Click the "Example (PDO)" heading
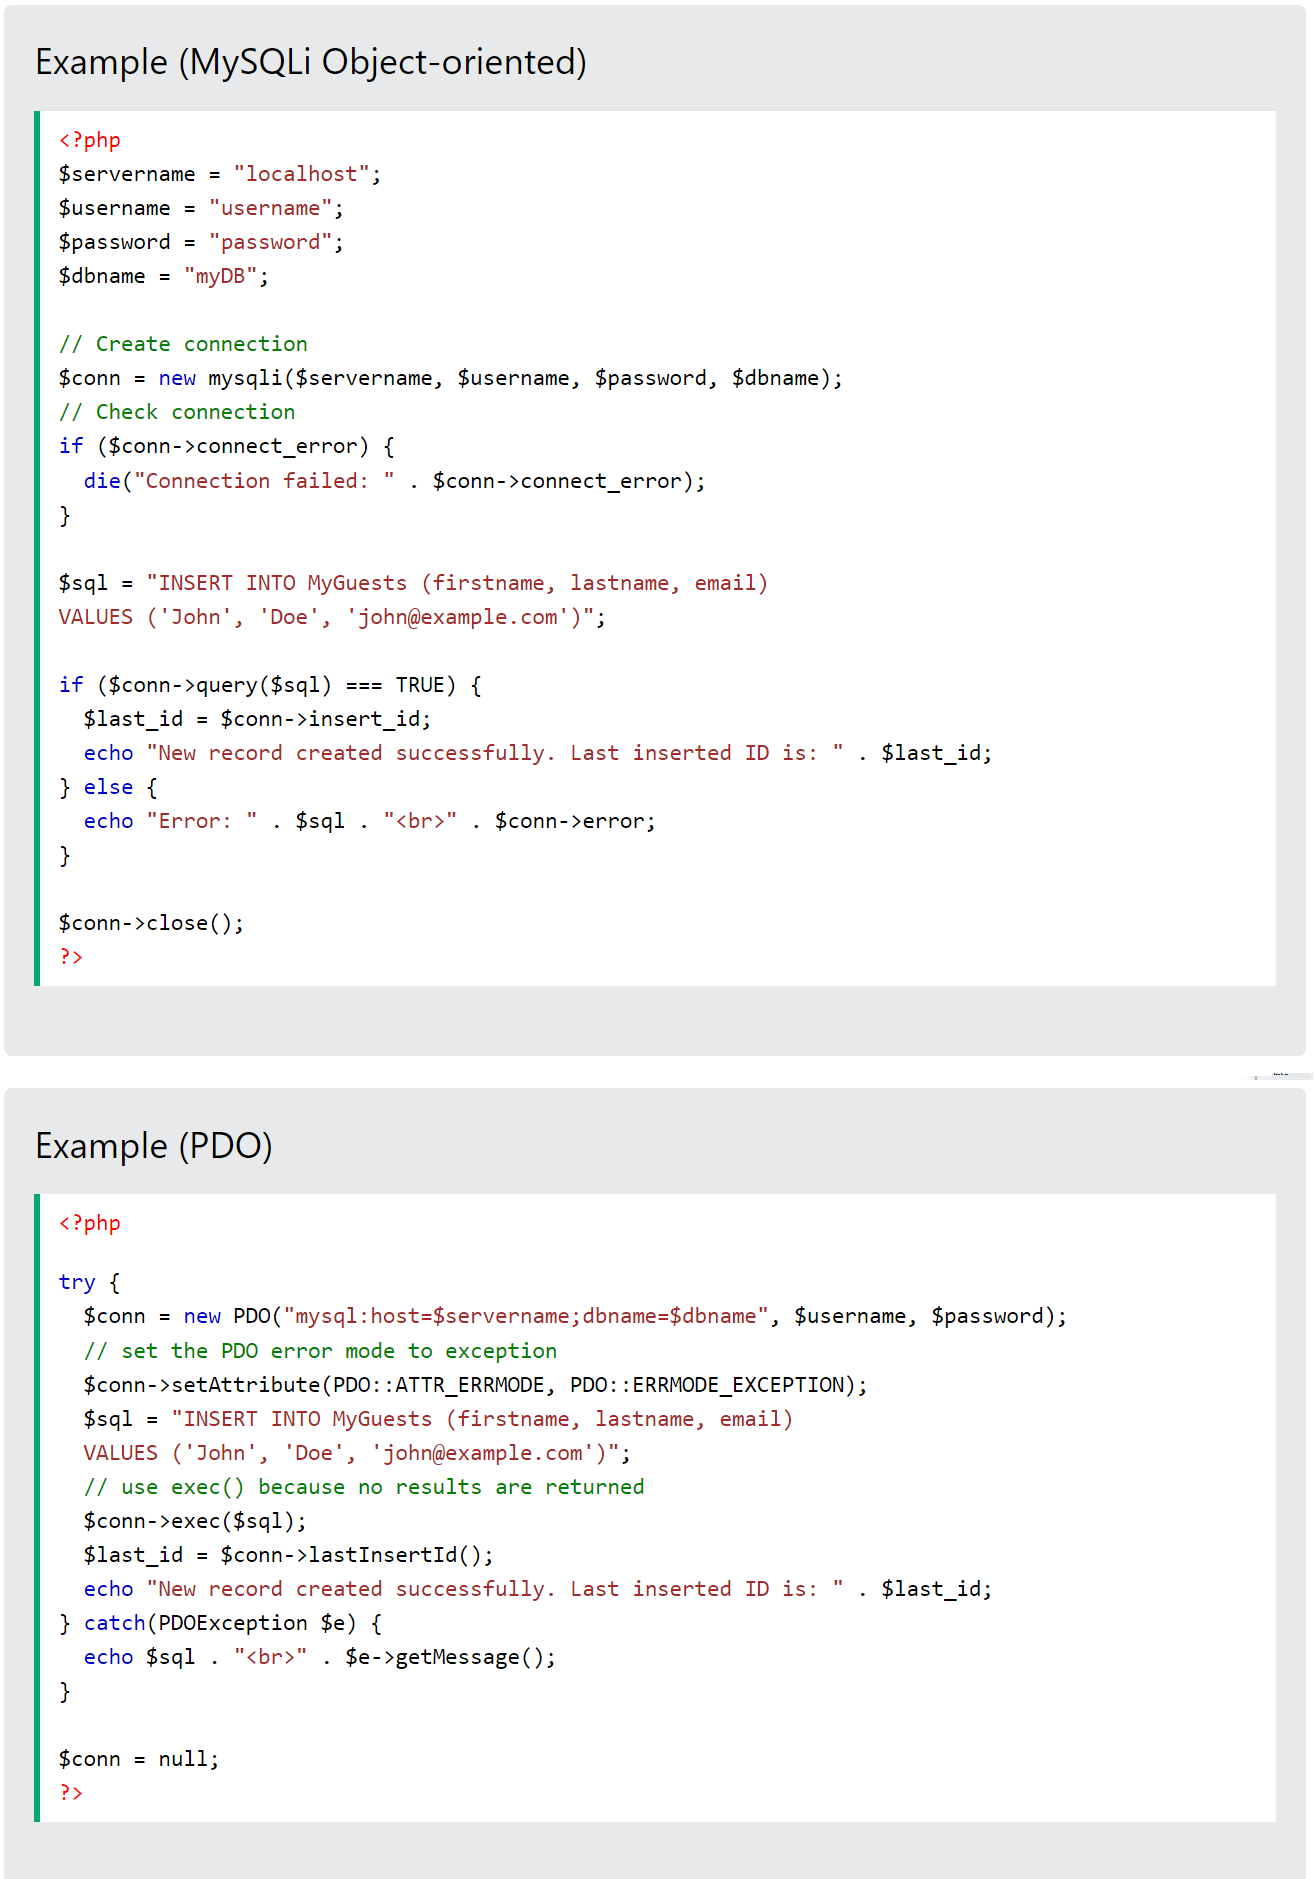Viewport: 1315px width, 1879px height. pyautogui.click(x=153, y=1145)
